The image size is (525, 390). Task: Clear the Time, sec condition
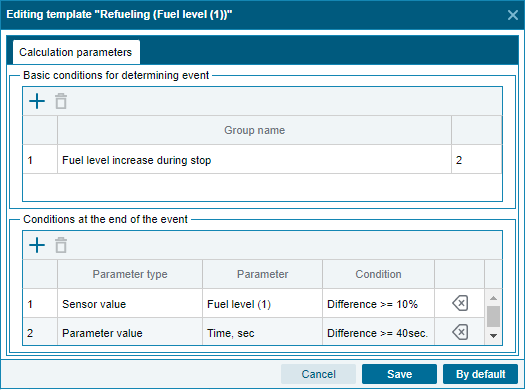click(460, 332)
